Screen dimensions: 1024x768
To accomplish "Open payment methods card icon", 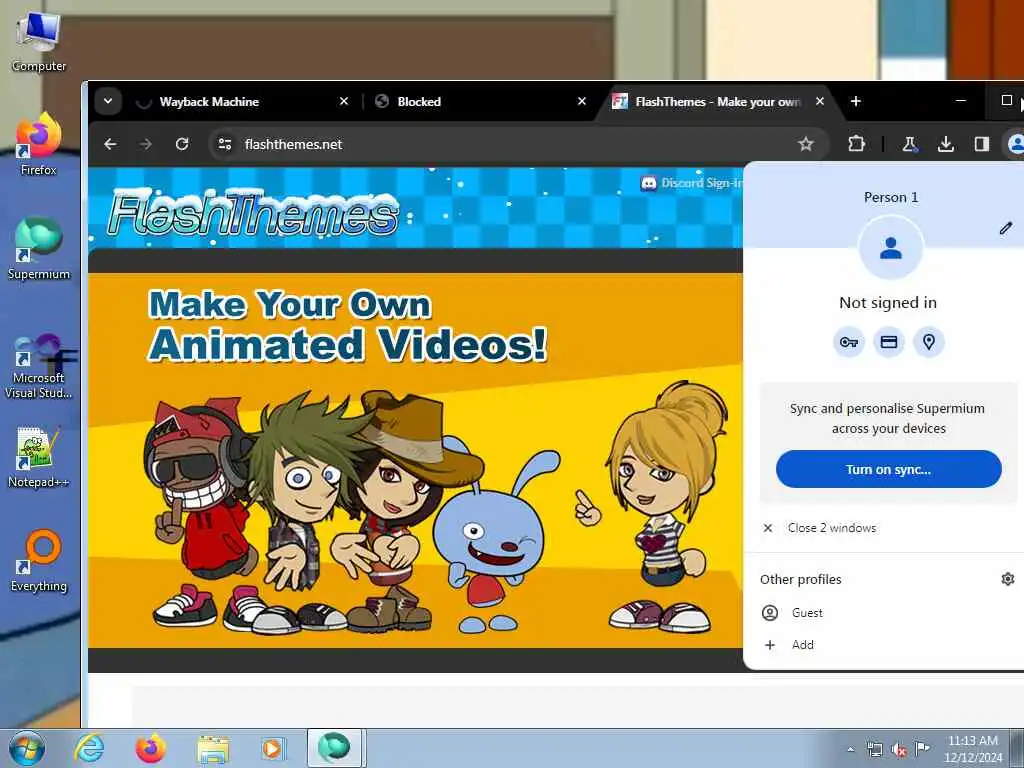I will click(x=889, y=342).
